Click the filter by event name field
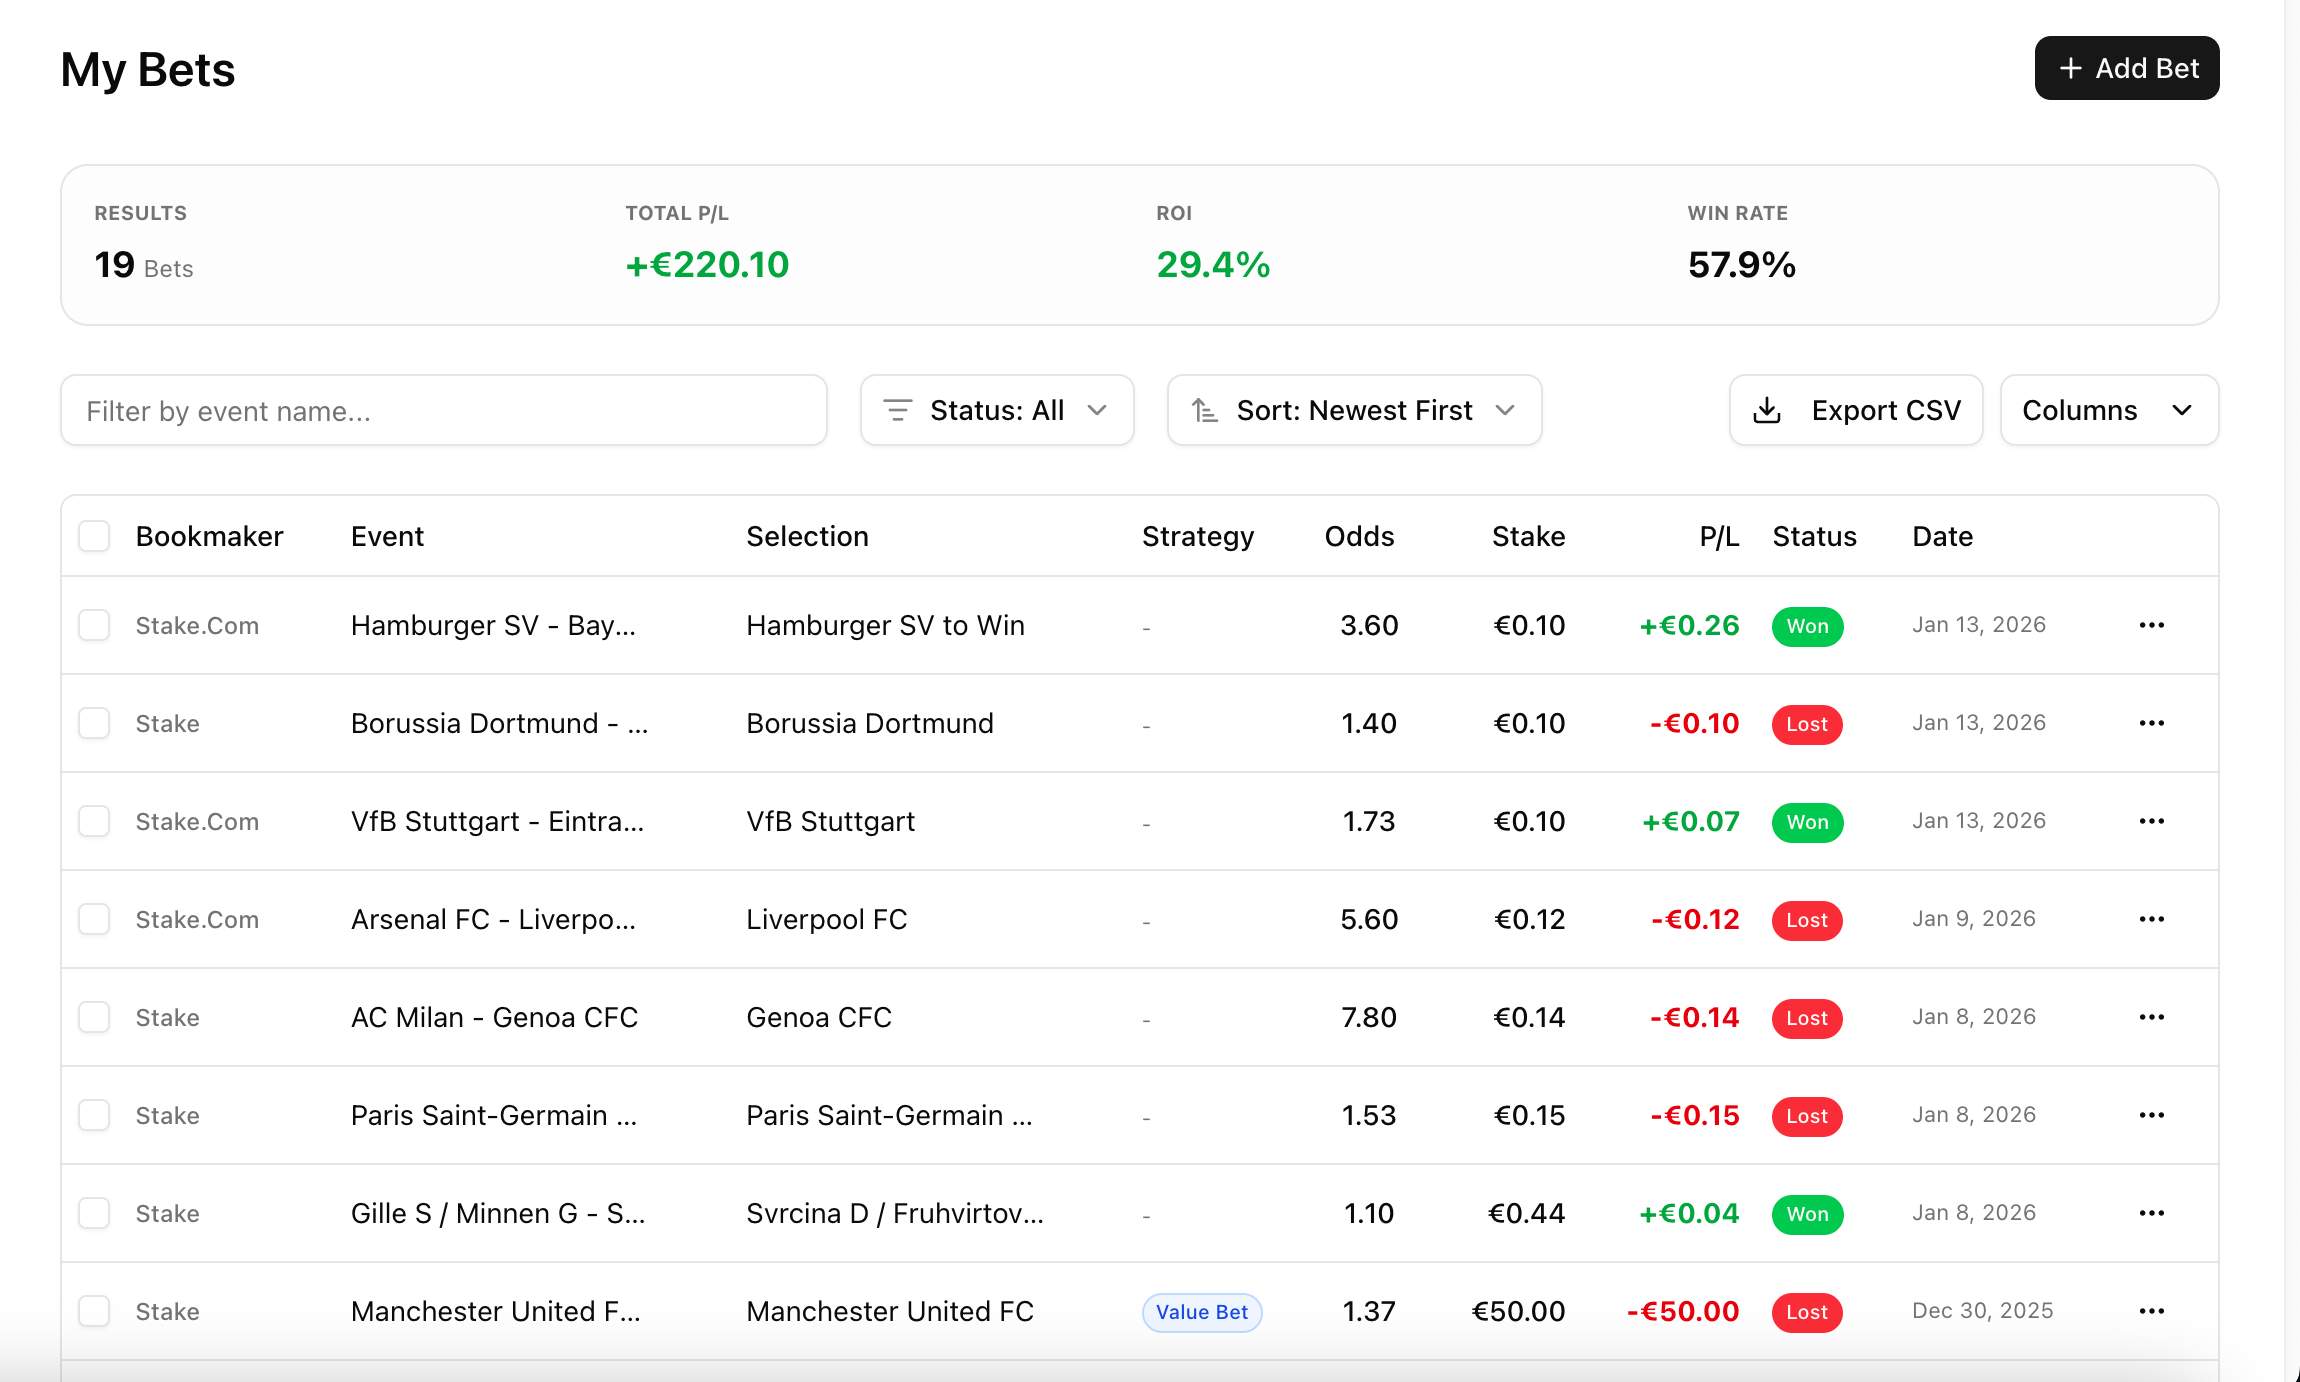The height and width of the screenshot is (1382, 2300). click(443, 410)
